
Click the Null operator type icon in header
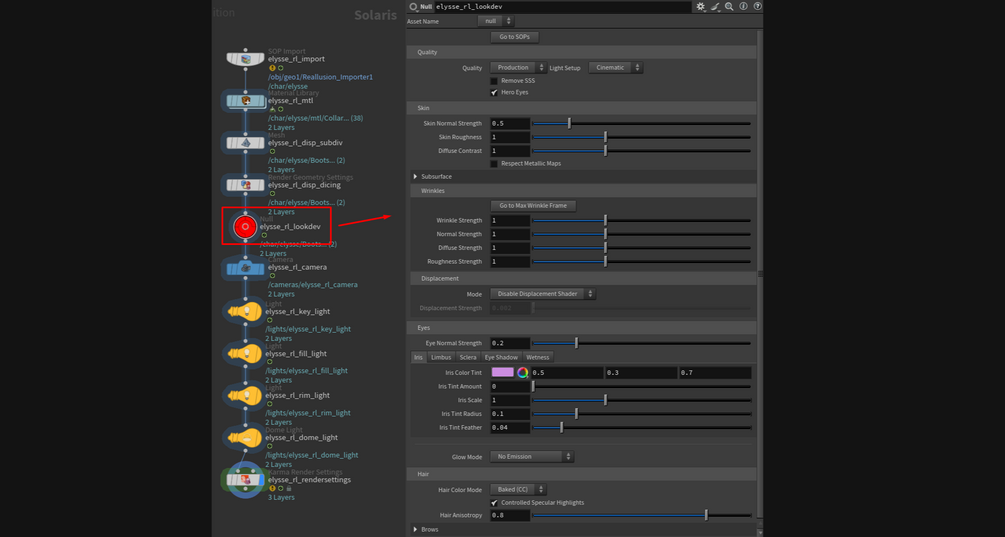pyautogui.click(x=413, y=6)
